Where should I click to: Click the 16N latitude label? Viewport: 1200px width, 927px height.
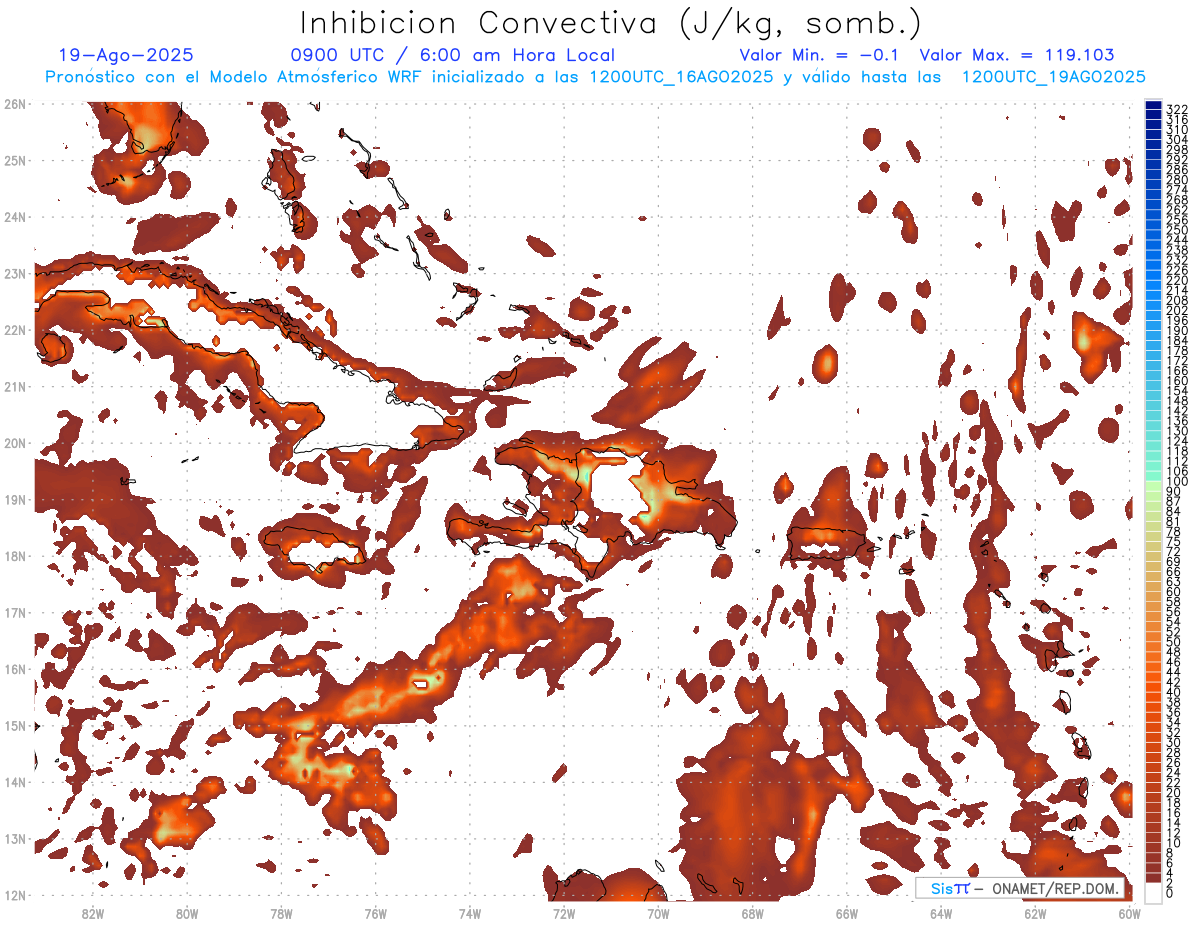tap(15, 669)
